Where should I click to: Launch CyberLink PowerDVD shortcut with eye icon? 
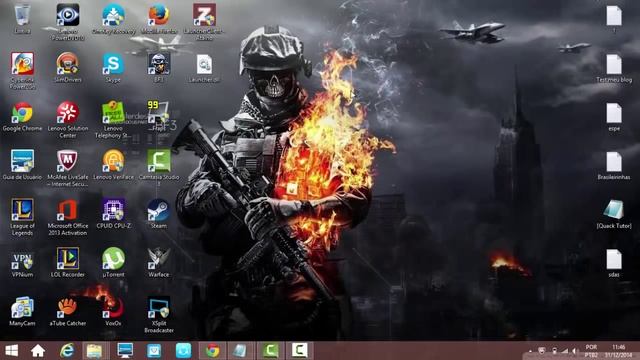pos(68,22)
